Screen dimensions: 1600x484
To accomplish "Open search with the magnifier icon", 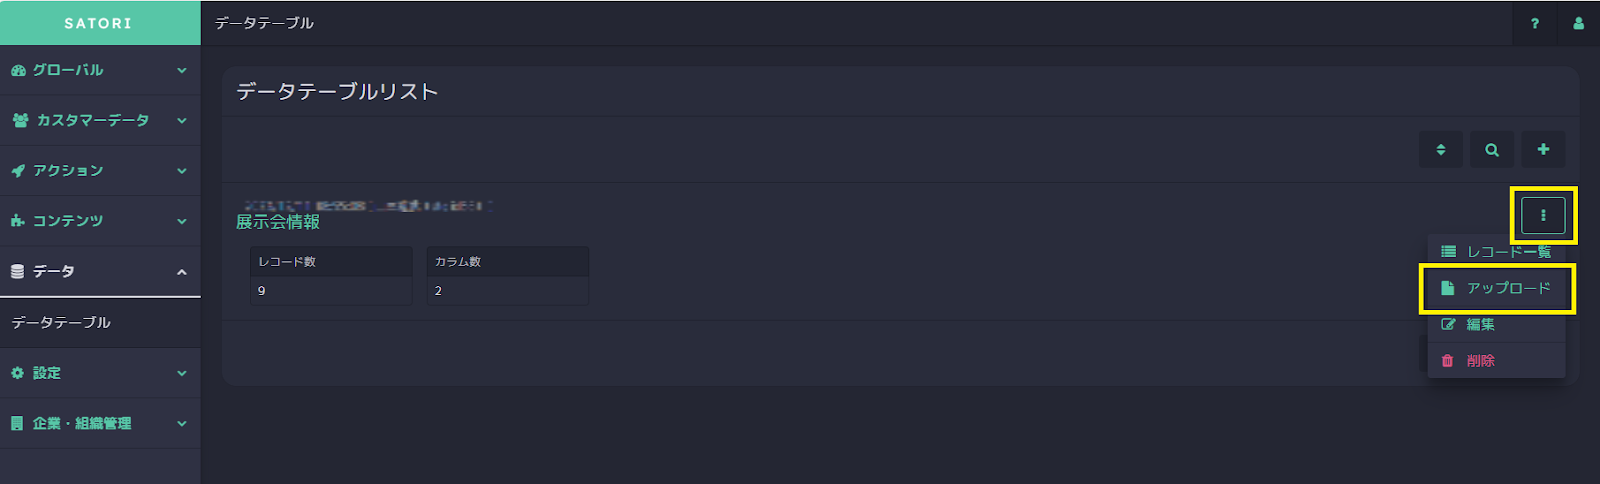I will point(1492,150).
